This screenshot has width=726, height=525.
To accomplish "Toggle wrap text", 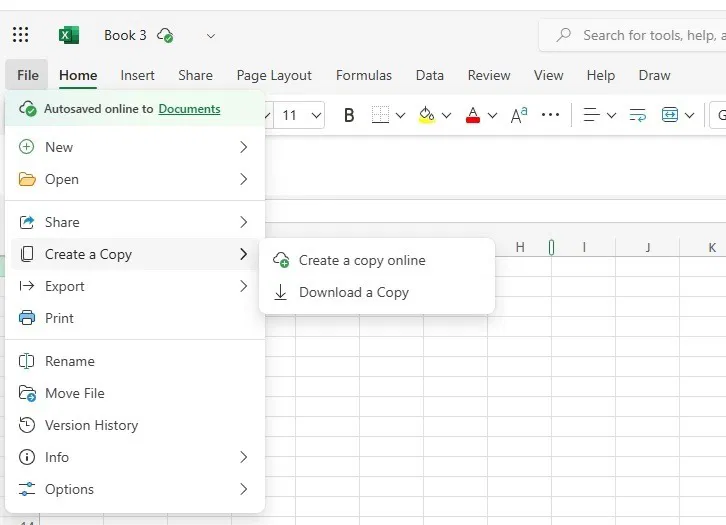I will [x=638, y=115].
